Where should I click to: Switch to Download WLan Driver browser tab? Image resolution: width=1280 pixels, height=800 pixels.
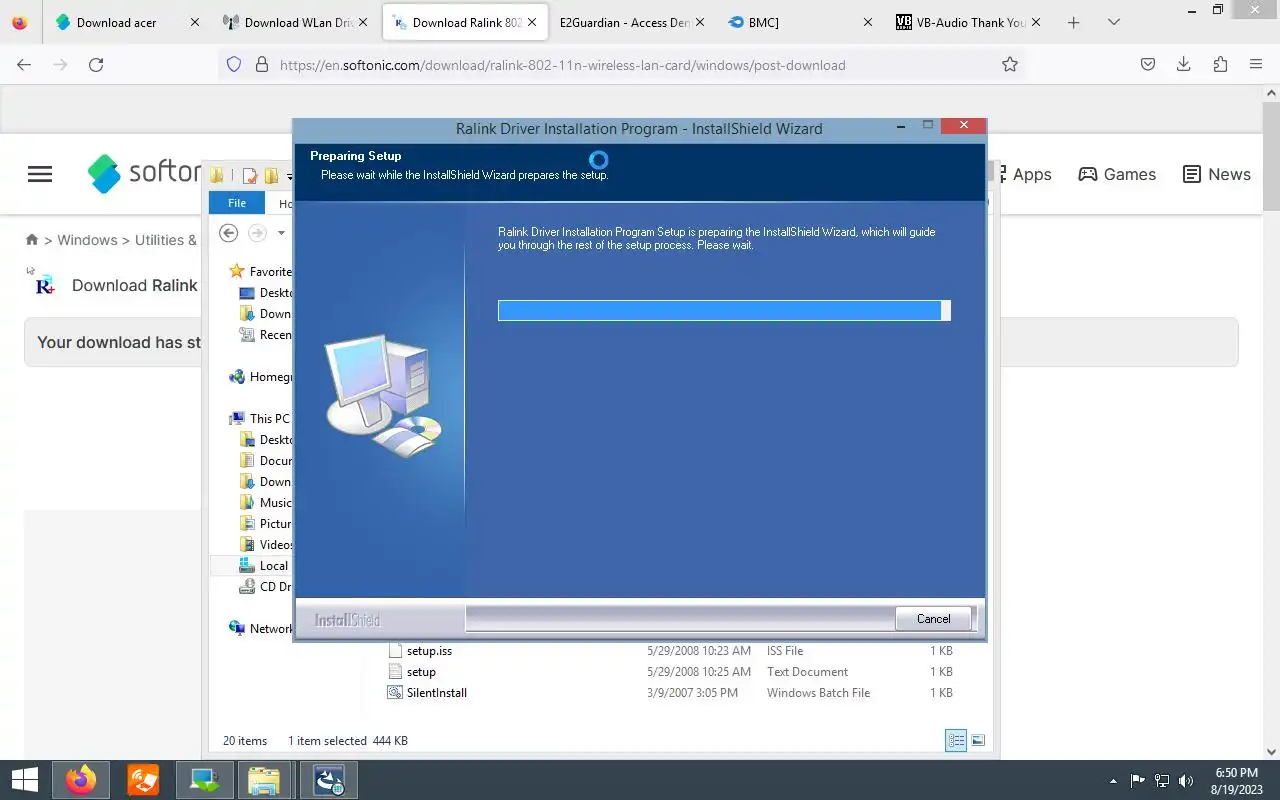[293, 23]
